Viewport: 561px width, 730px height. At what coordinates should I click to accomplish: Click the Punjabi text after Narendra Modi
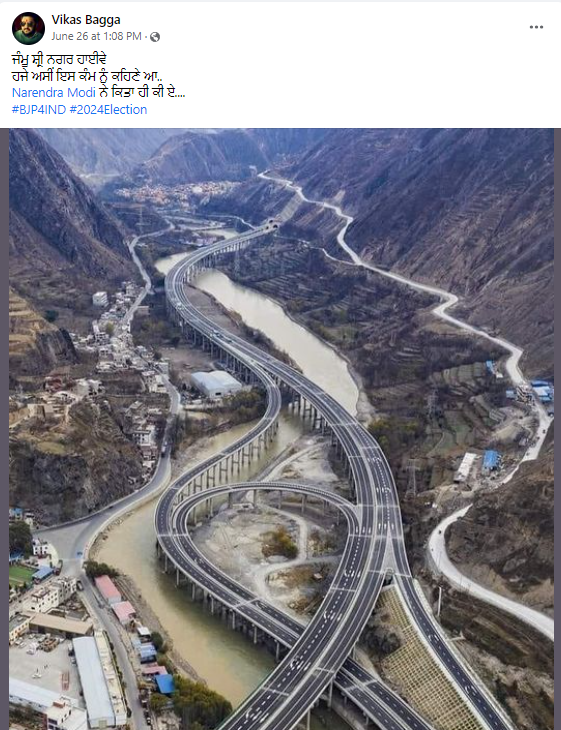142,92
